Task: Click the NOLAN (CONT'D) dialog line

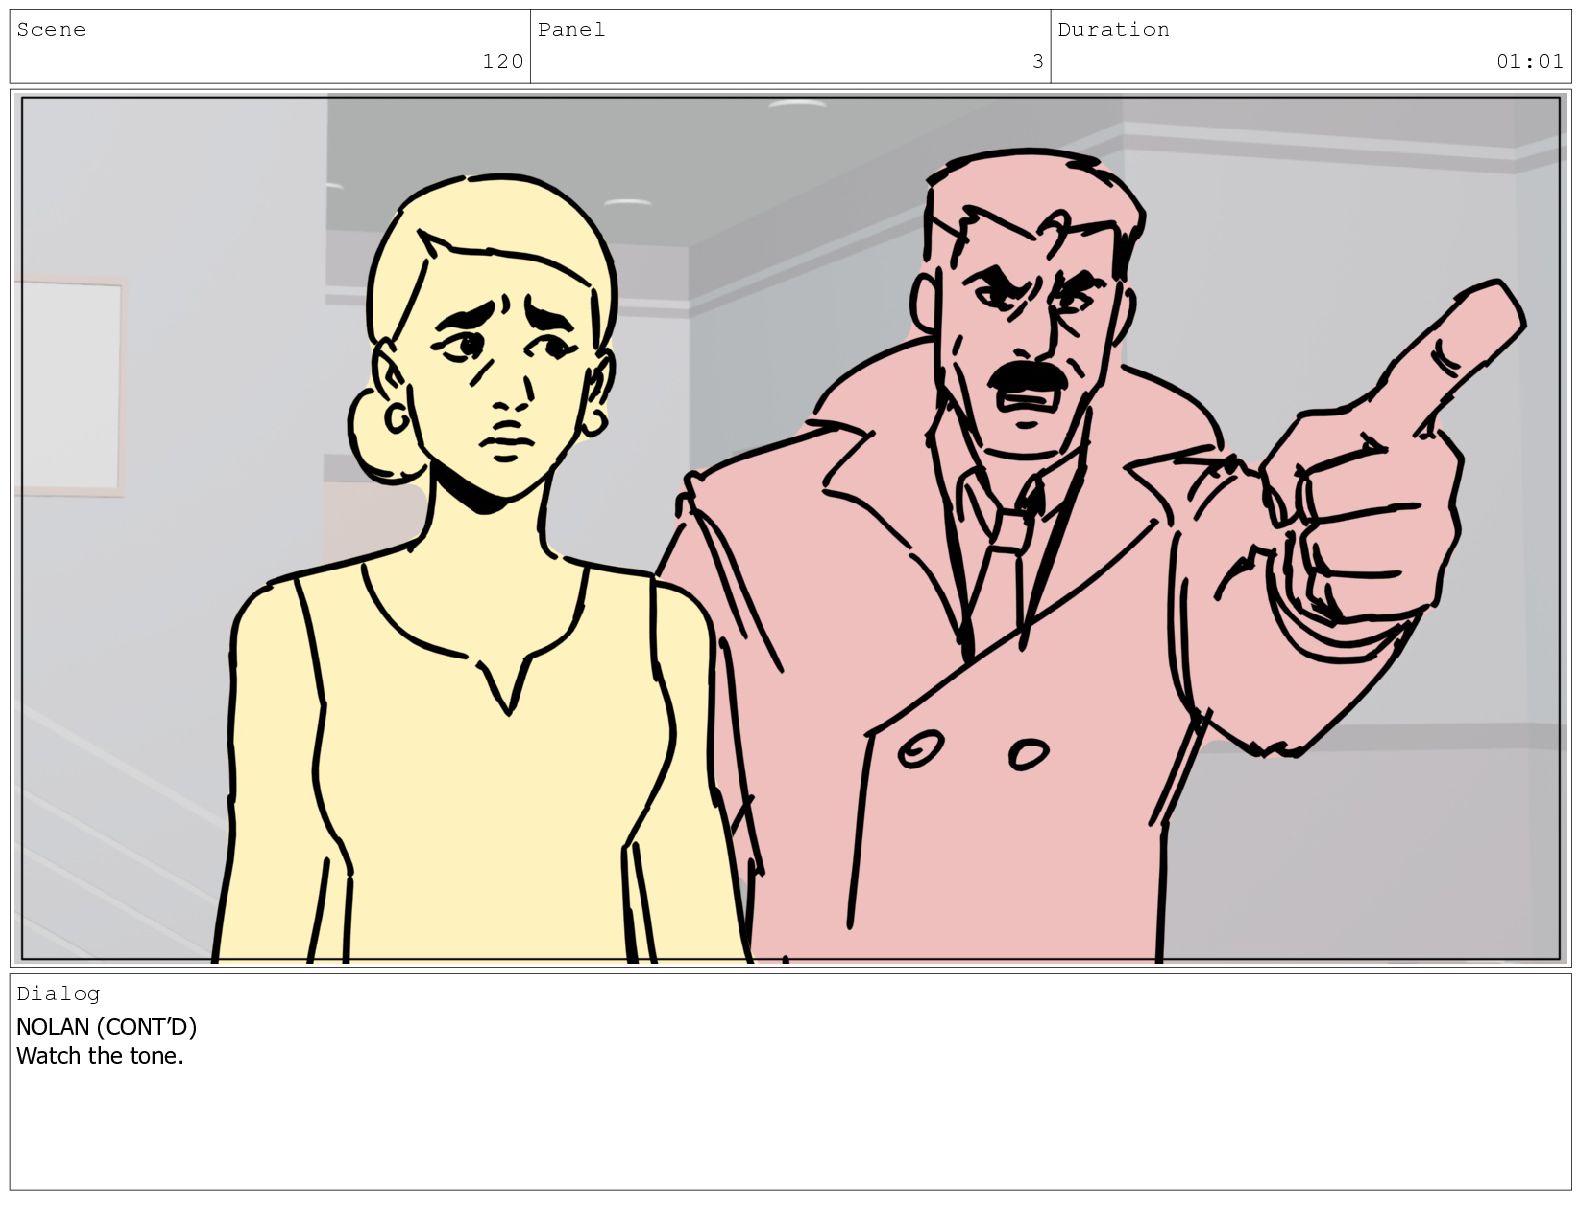Action: [x=106, y=1027]
